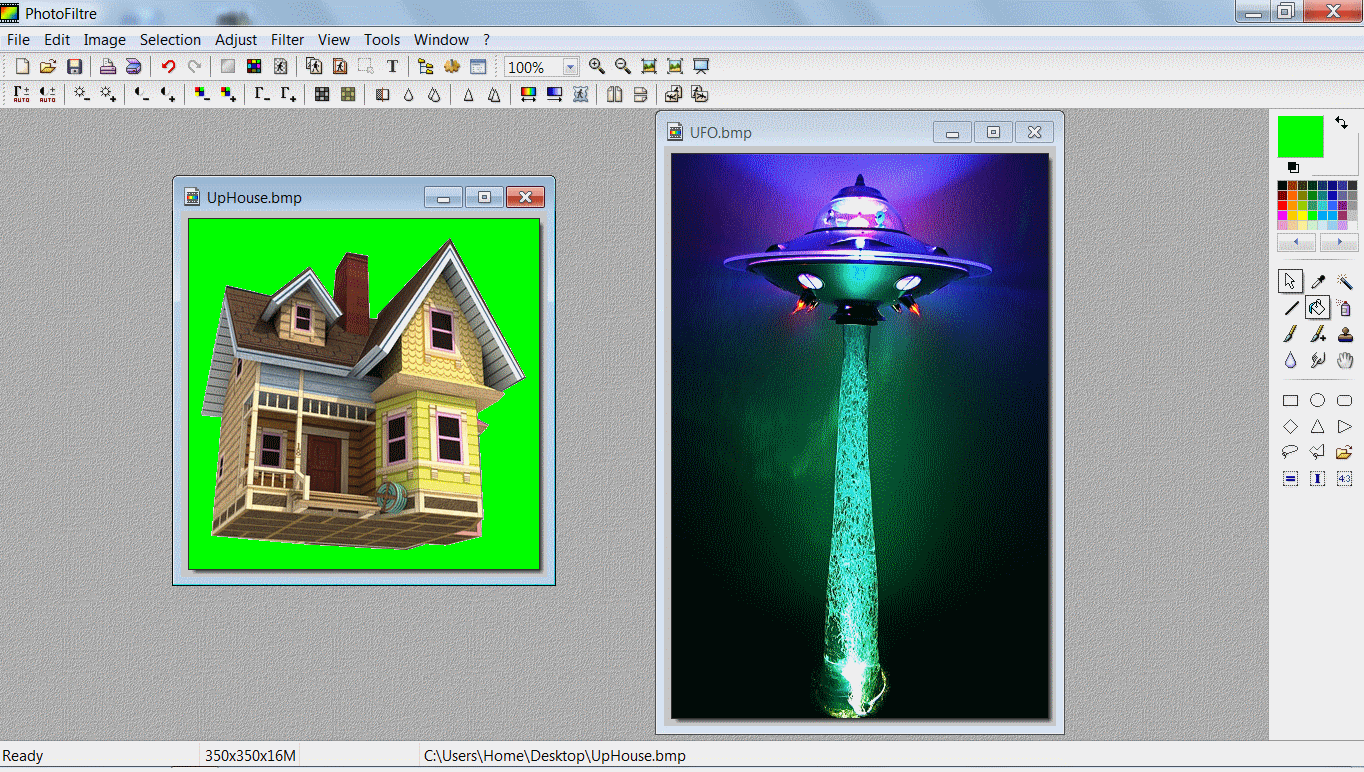Increase contrast with the half-circle plus icon
This screenshot has width=1364, height=772.
[168, 94]
